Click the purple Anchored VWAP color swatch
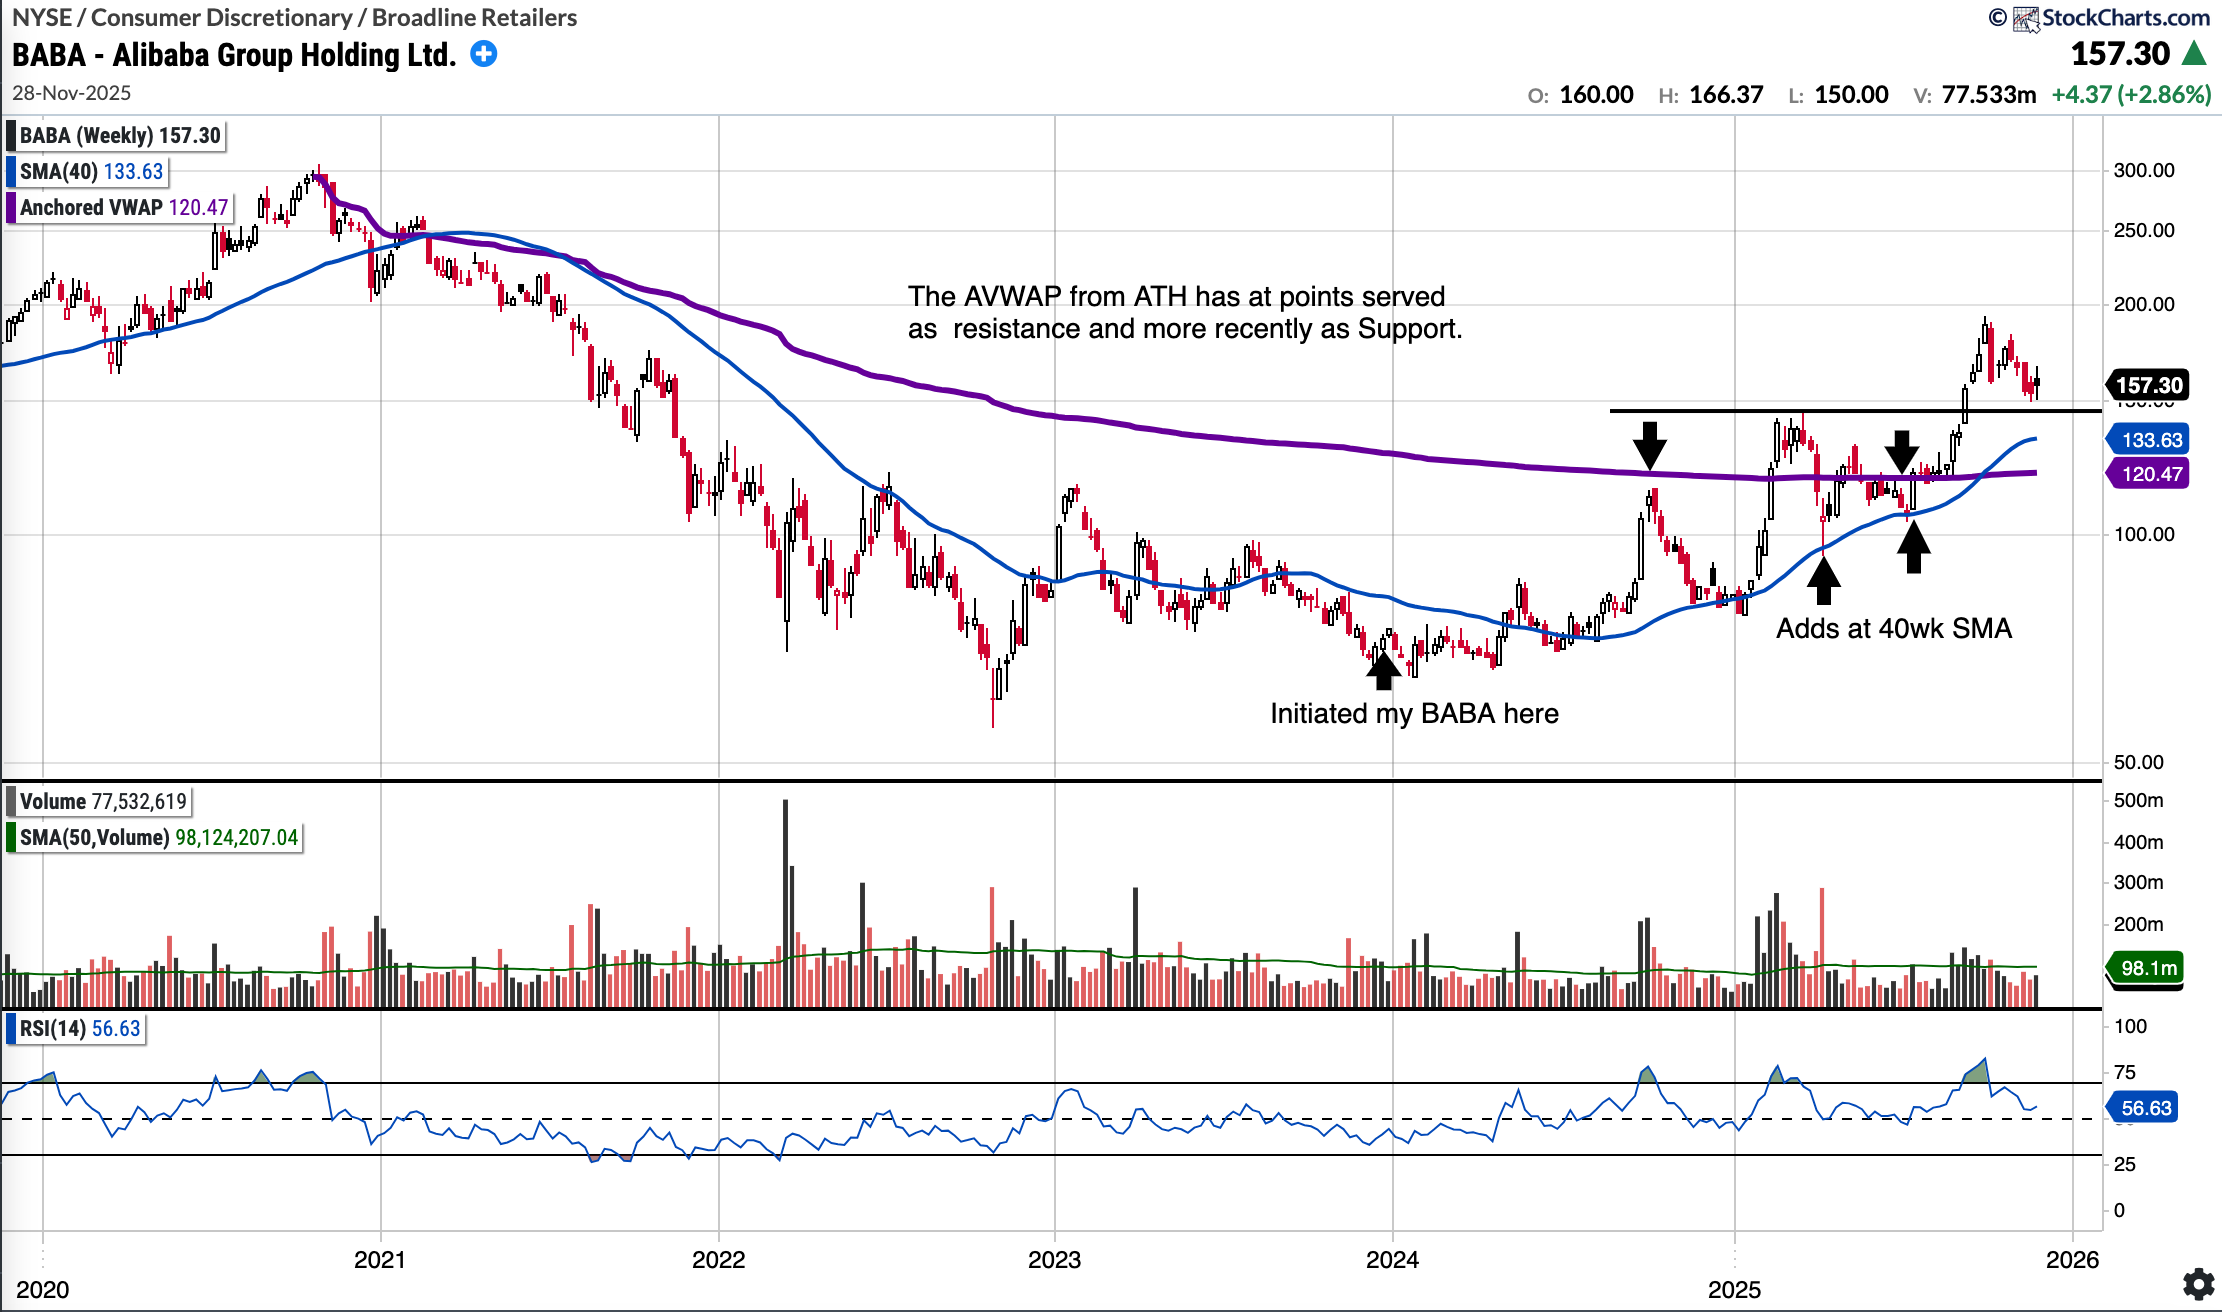The width and height of the screenshot is (2222, 1312). click(x=11, y=207)
